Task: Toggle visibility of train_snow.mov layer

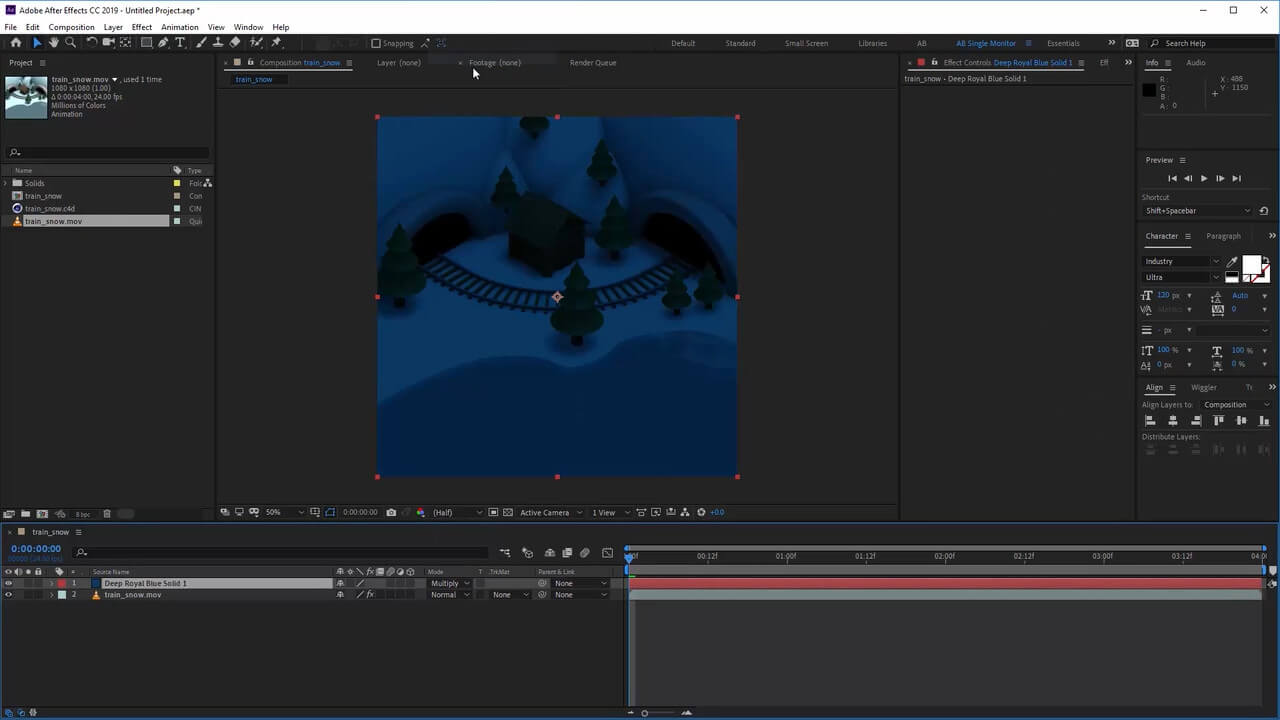Action: [x=8, y=595]
